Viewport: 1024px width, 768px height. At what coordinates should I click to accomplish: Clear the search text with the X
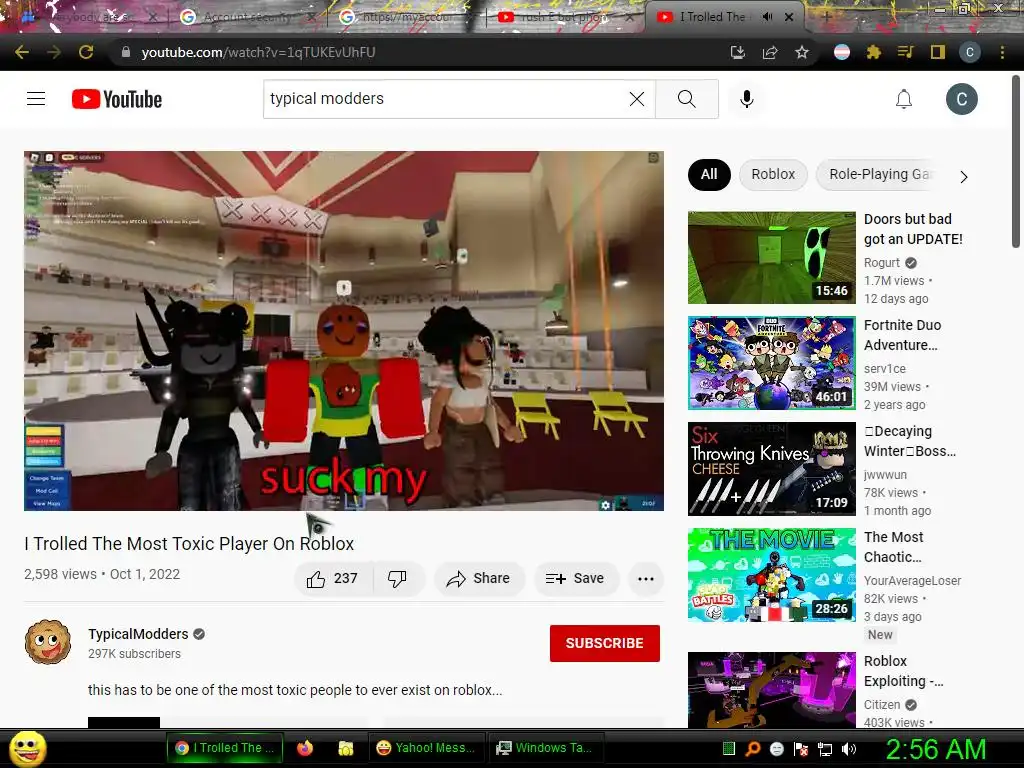click(x=637, y=99)
